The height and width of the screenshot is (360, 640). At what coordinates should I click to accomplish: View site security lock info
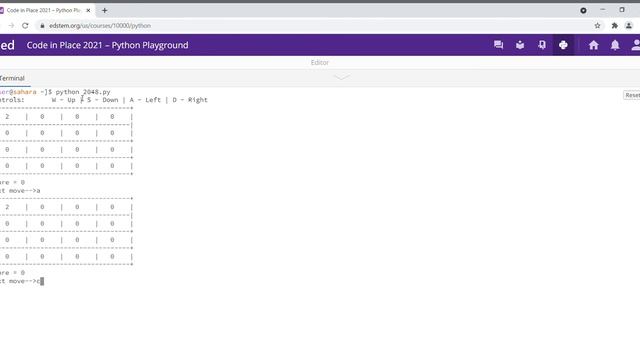coord(42,26)
